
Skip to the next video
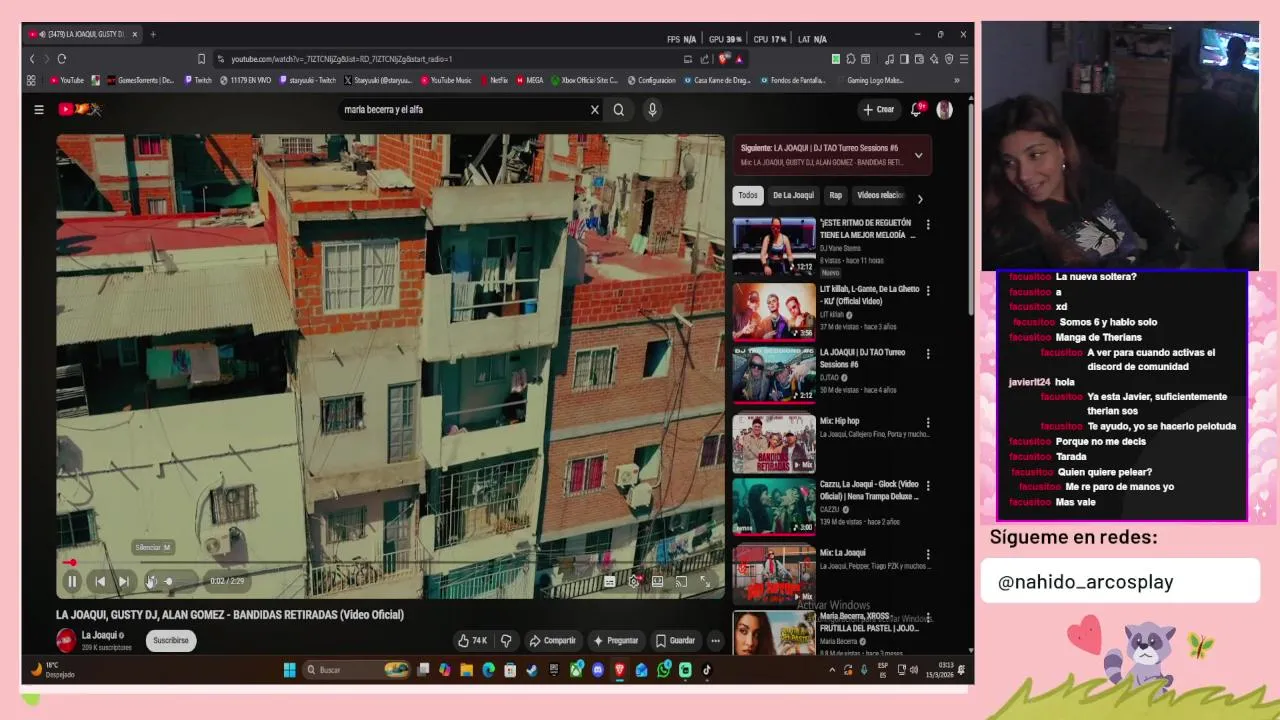(124, 581)
